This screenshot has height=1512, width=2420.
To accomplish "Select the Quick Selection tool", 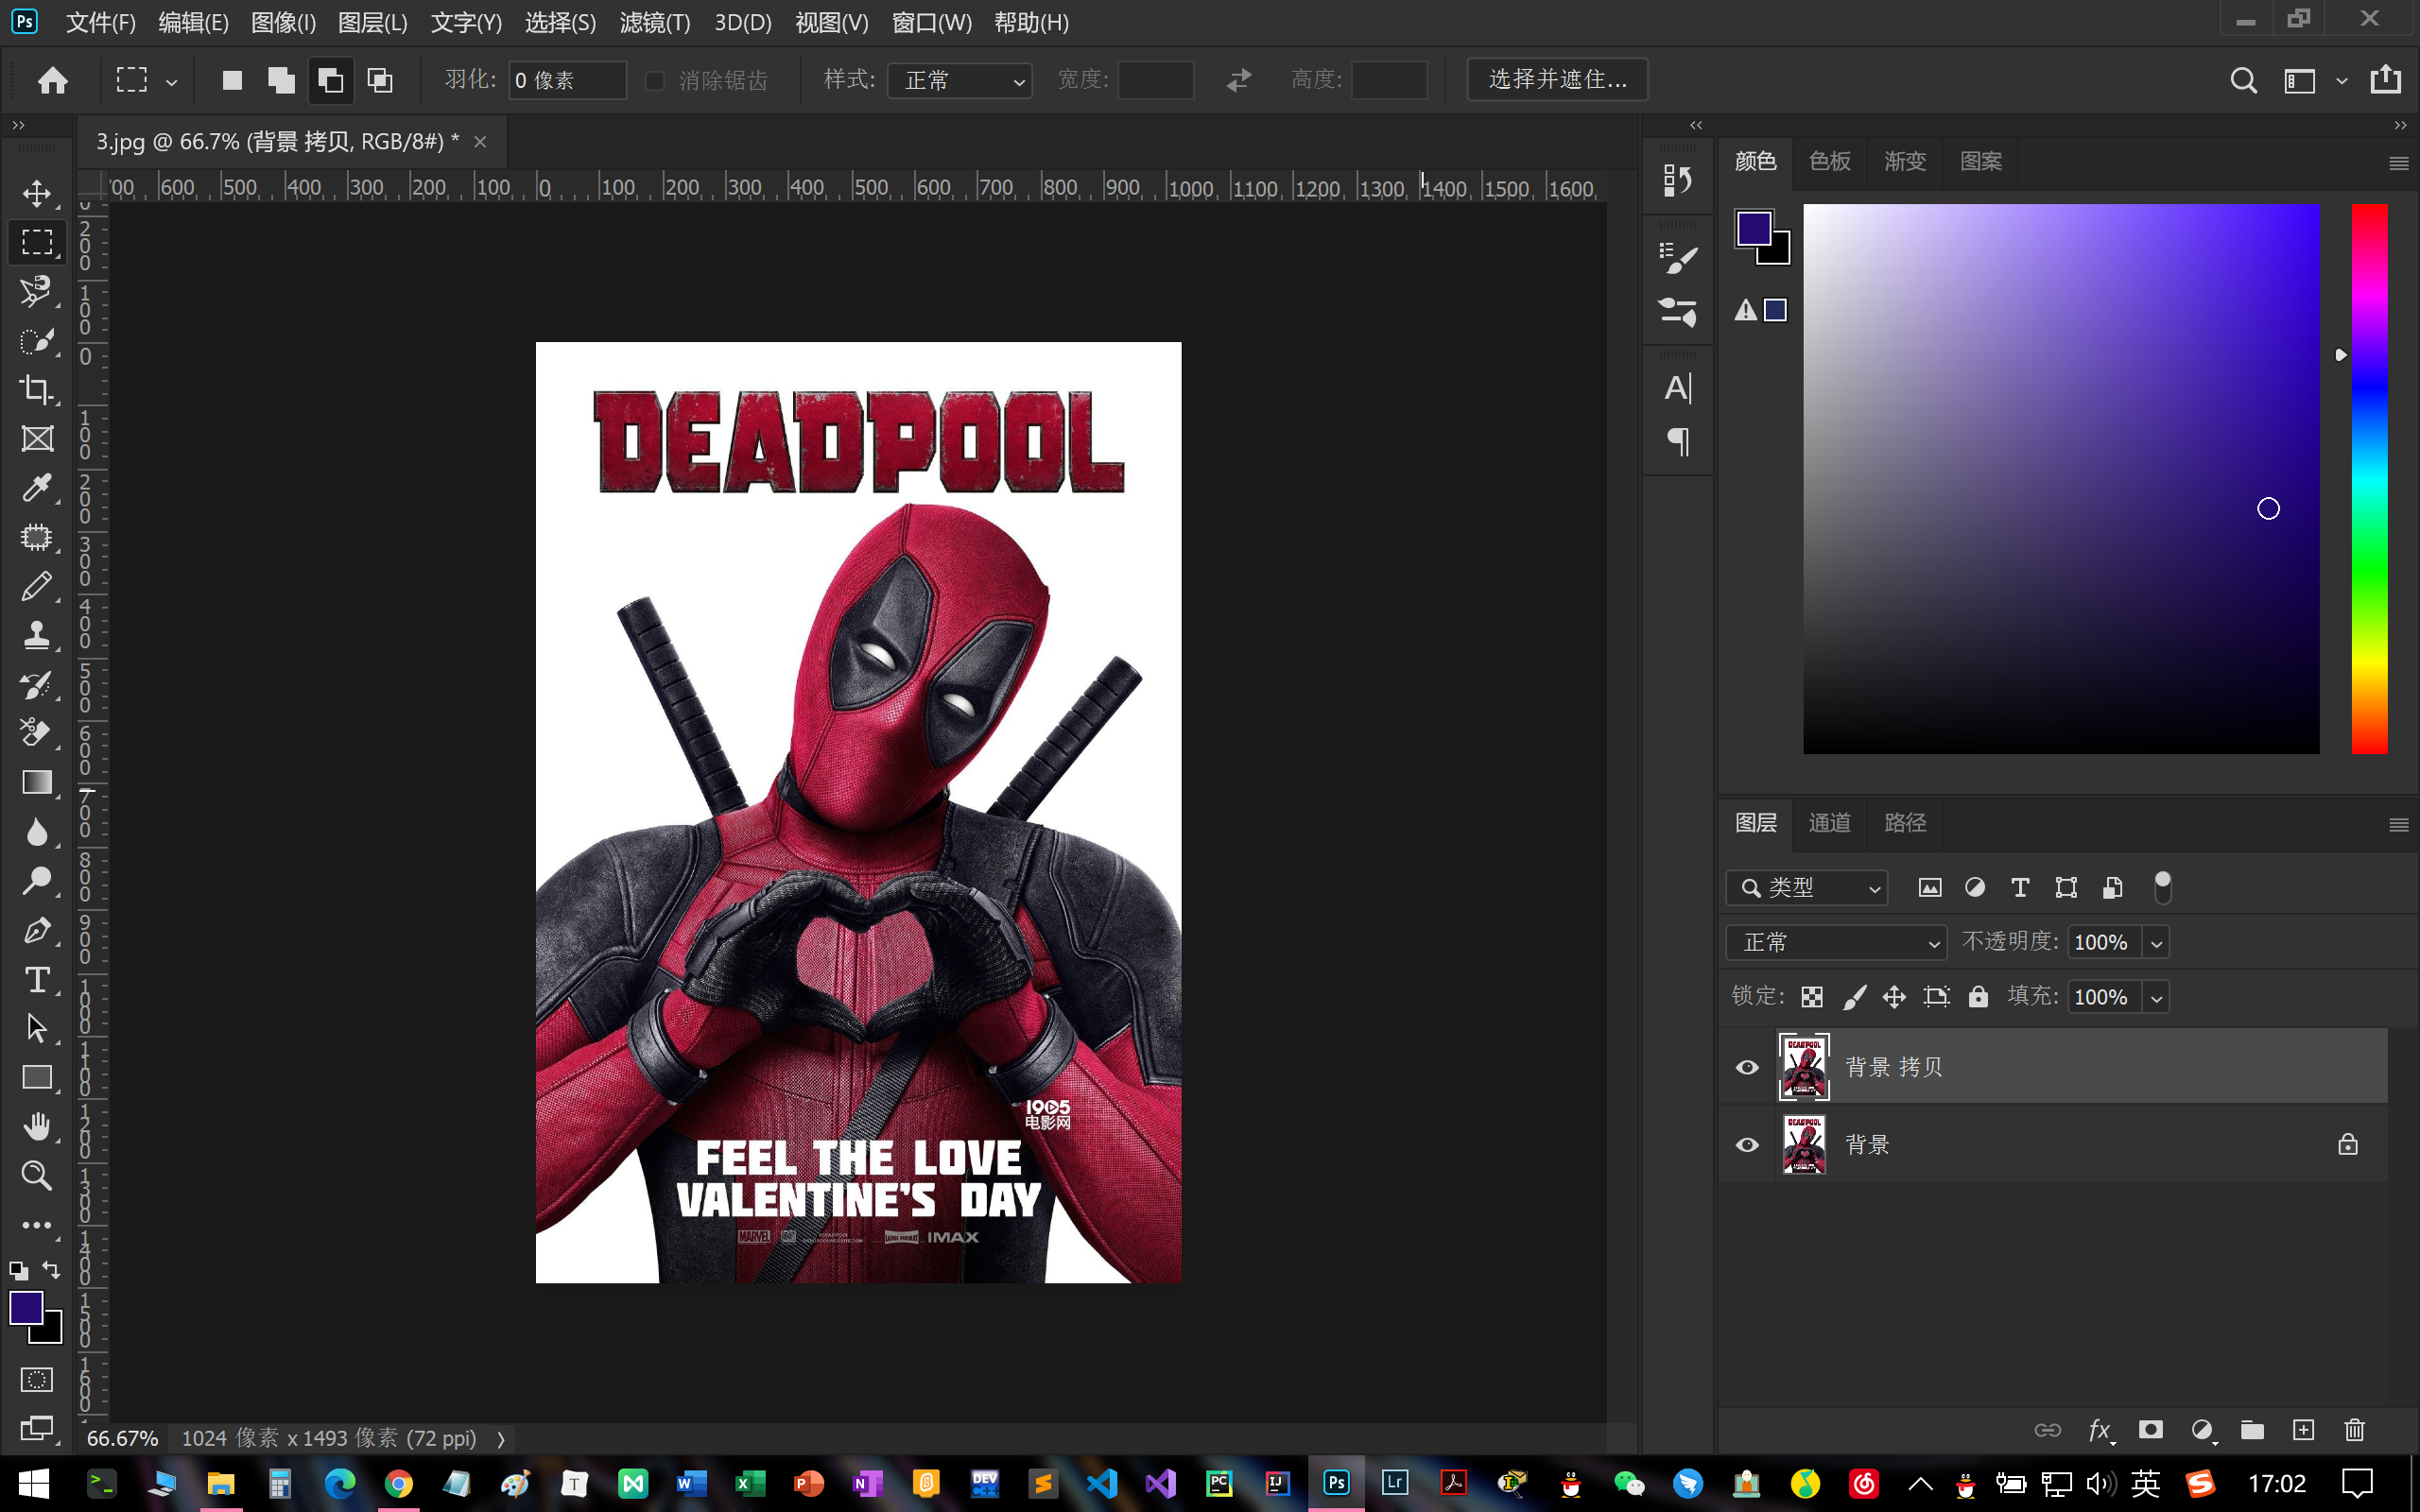I will (x=37, y=340).
